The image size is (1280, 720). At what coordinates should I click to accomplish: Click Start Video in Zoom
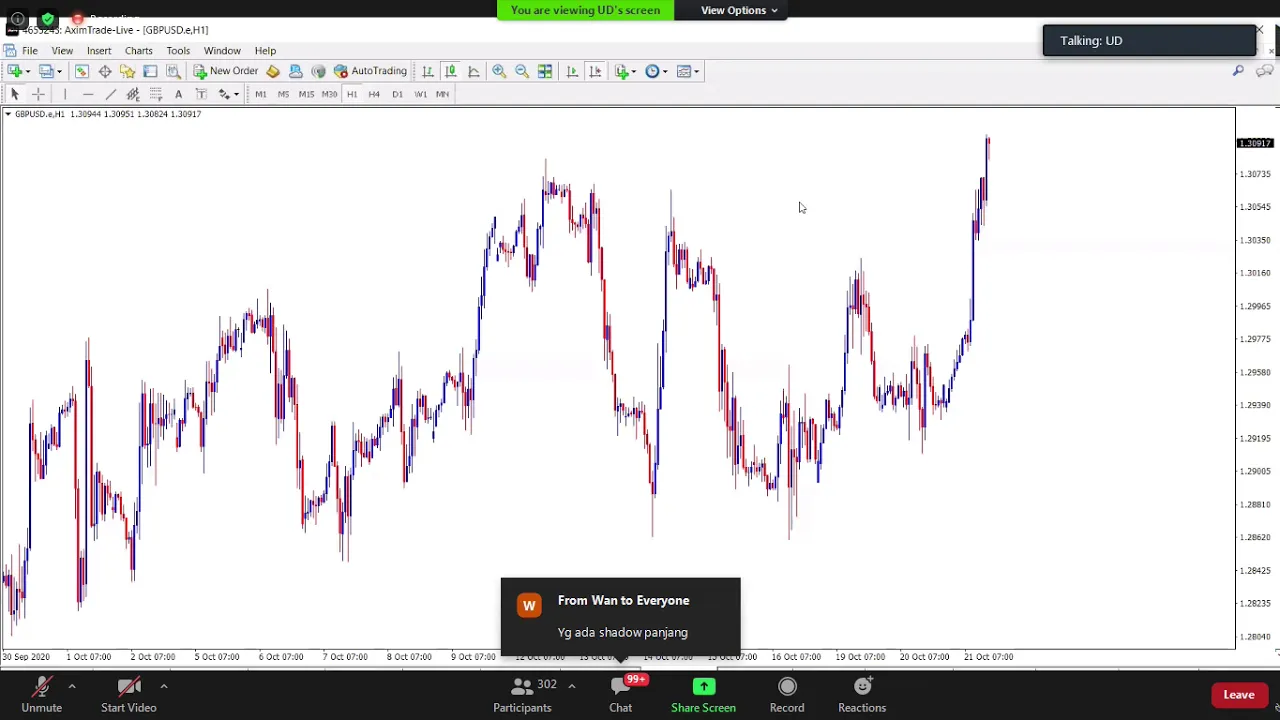click(x=129, y=694)
